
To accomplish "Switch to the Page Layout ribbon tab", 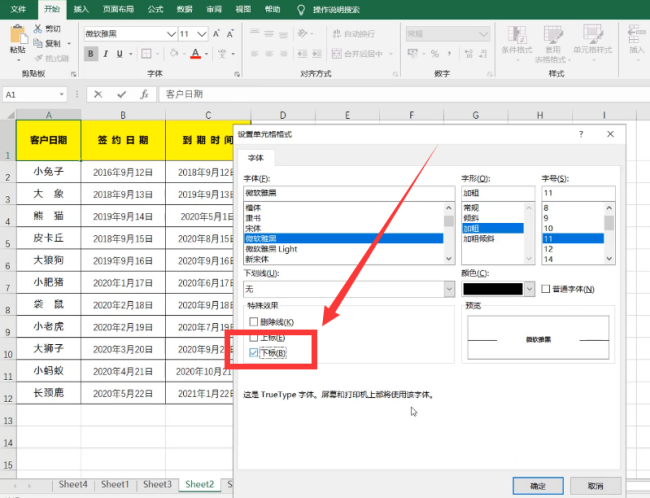I will click(x=118, y=9).
